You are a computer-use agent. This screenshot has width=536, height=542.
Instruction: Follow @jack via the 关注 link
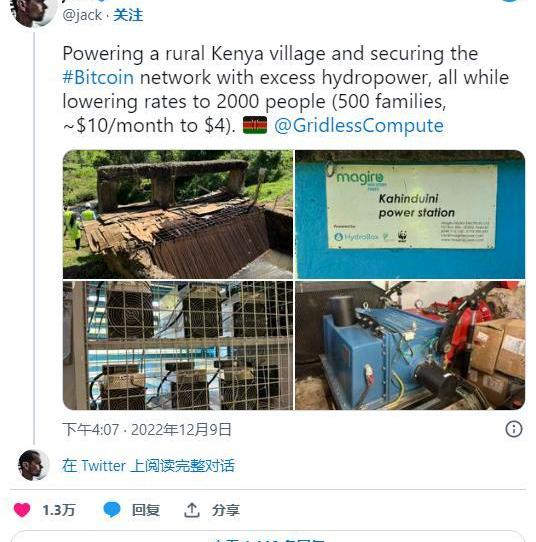(x=128, y=15)
